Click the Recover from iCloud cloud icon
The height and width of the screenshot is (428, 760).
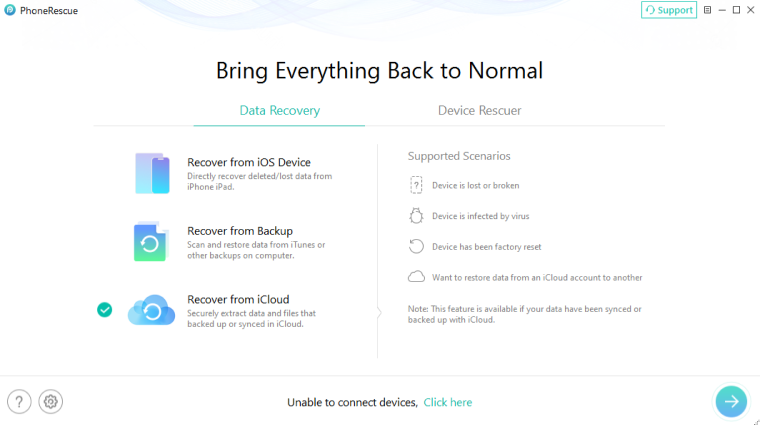[x=152, y=310]
